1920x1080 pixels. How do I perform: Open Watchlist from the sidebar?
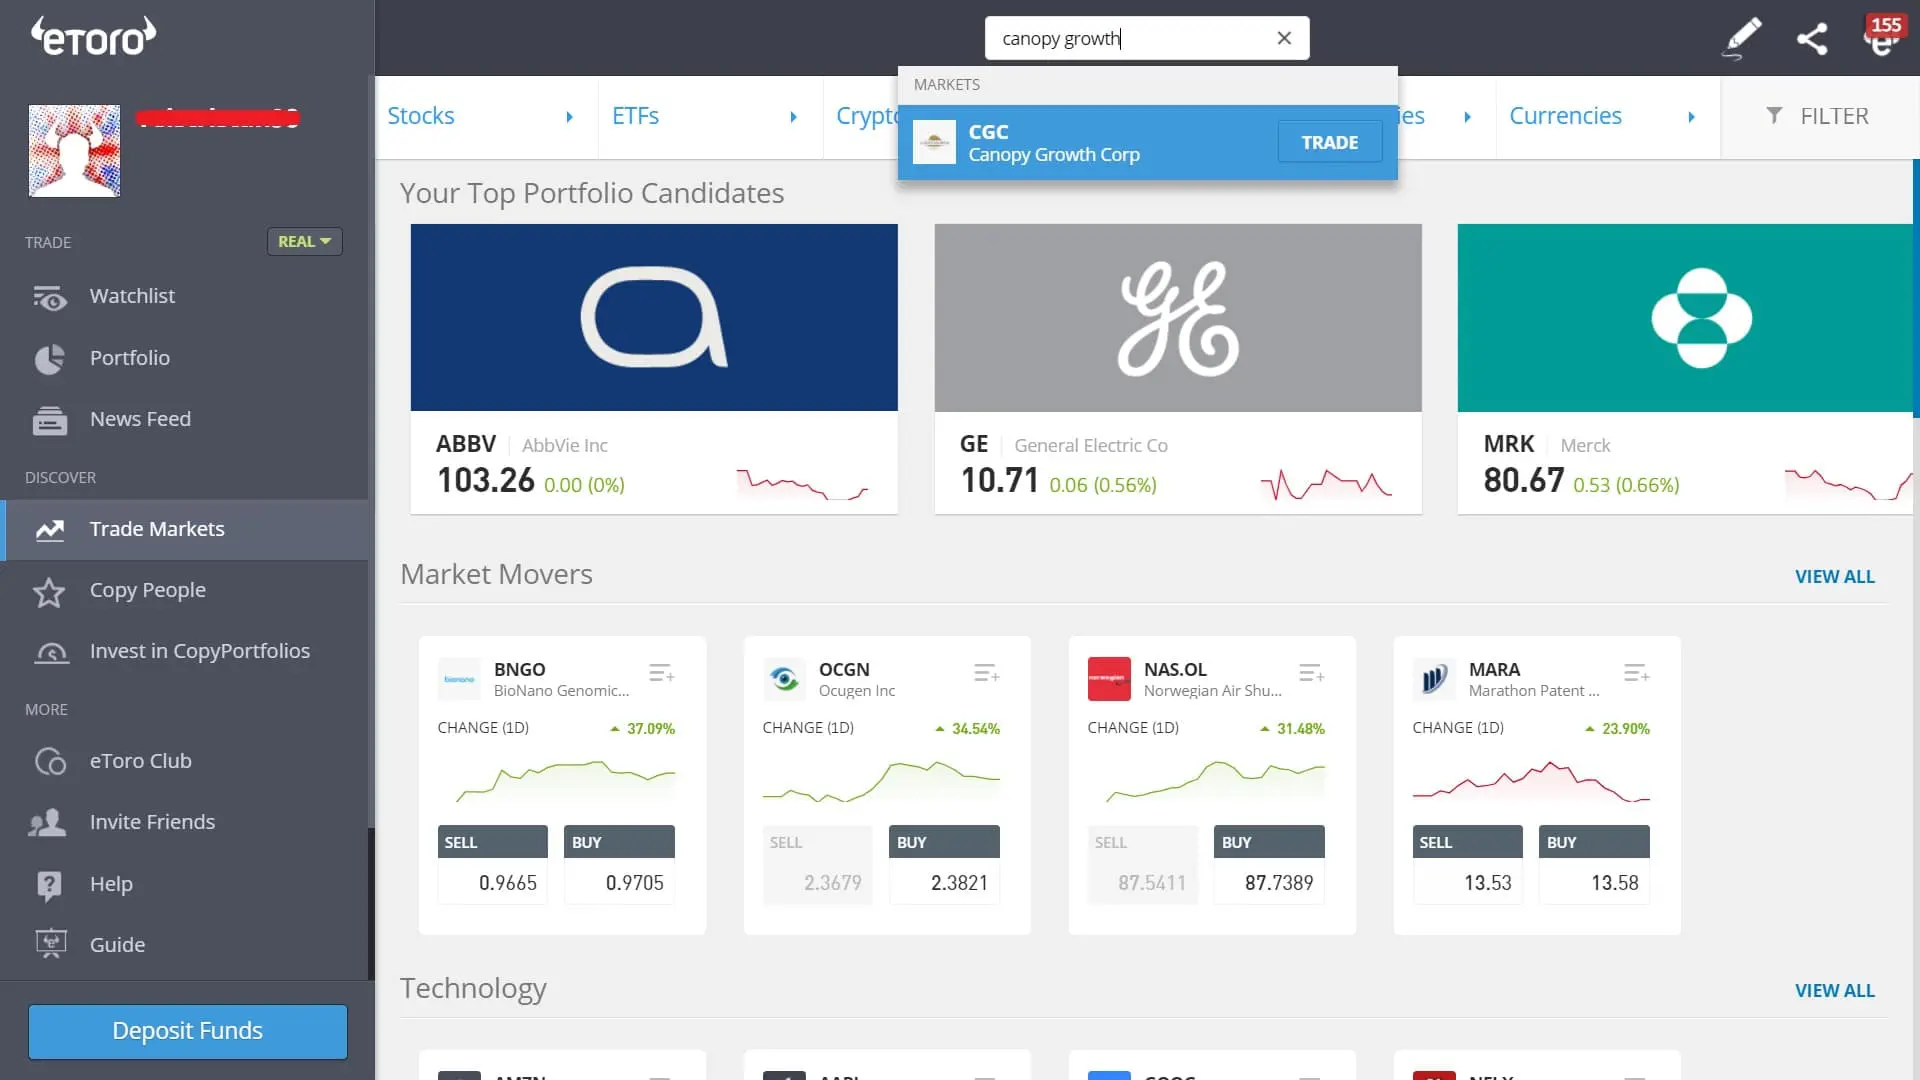pos(132,296)
